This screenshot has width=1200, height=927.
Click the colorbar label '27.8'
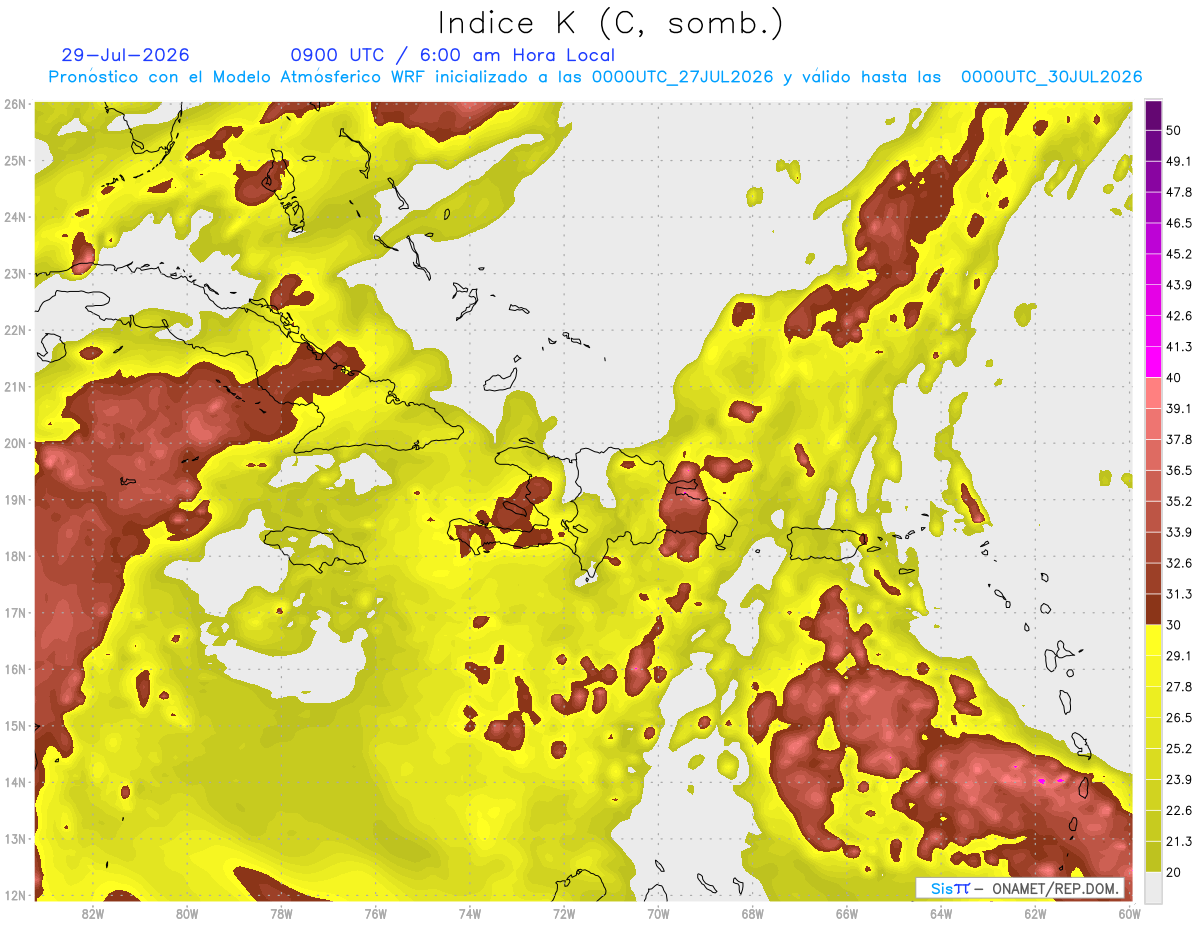pos(1179,687)
